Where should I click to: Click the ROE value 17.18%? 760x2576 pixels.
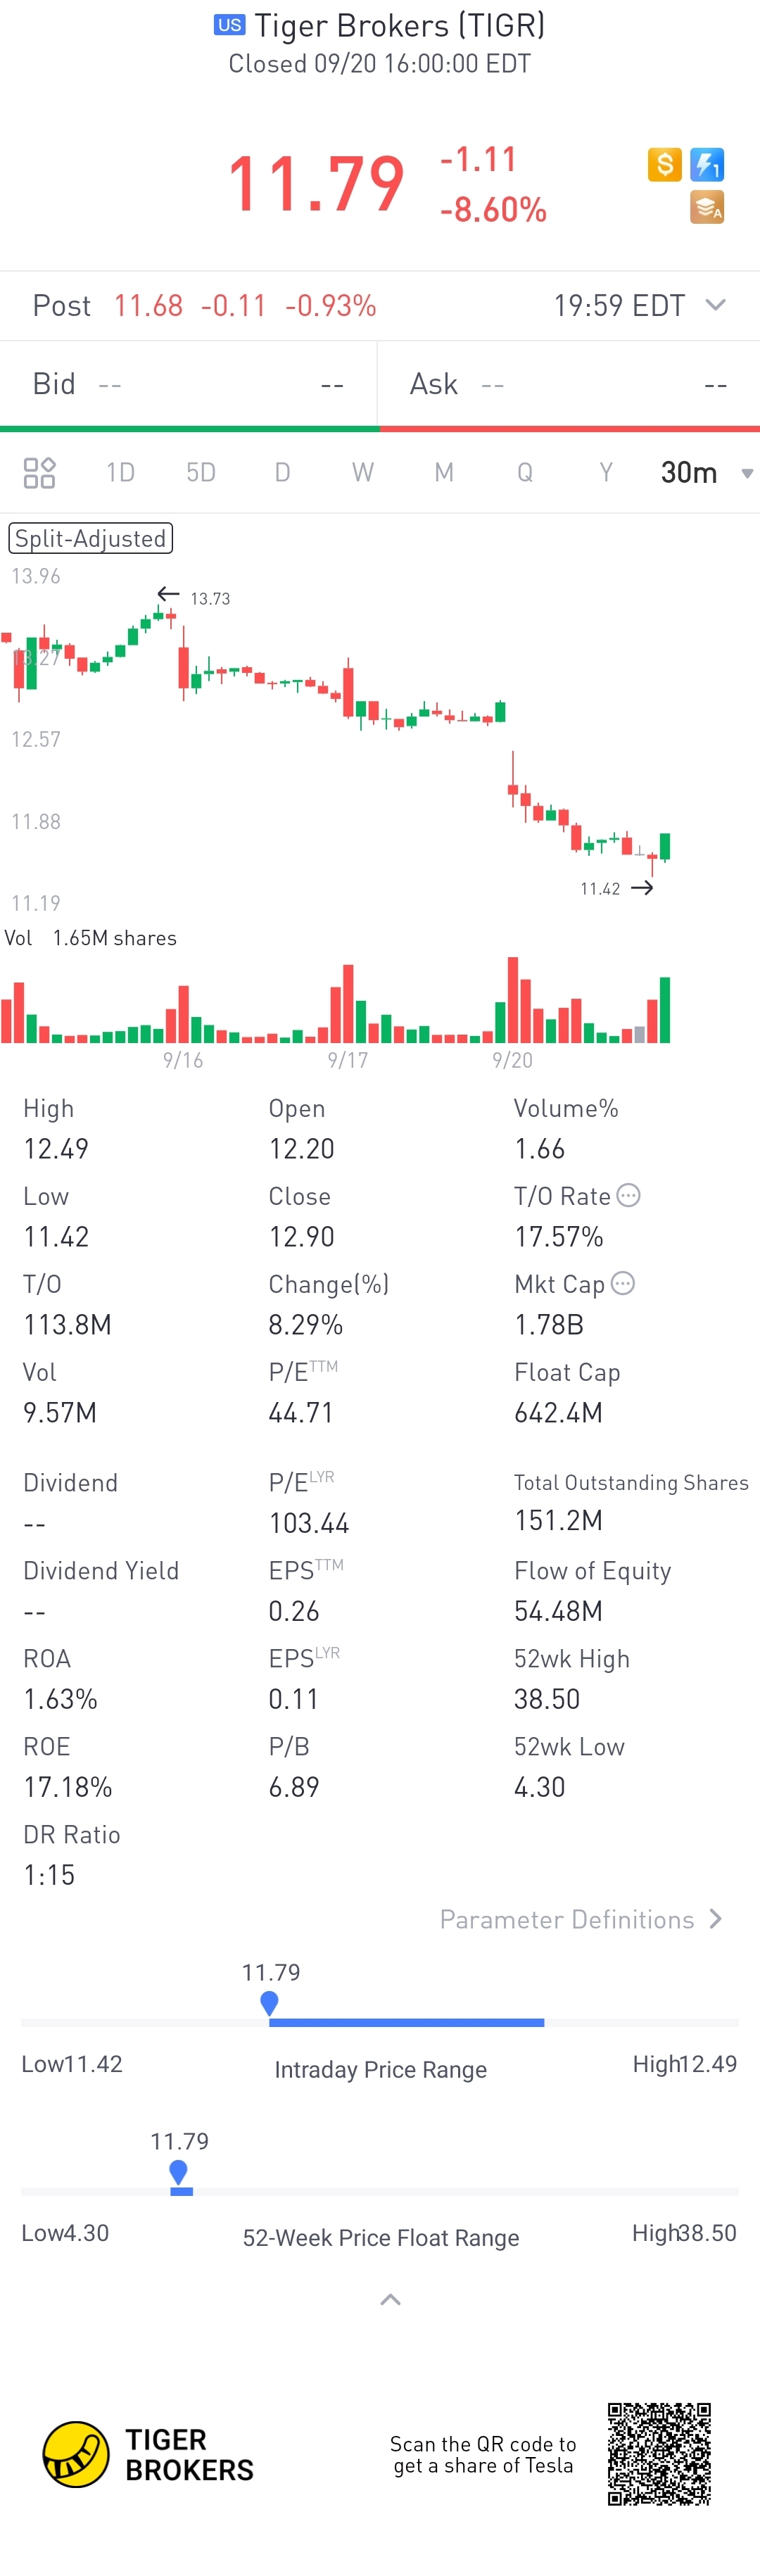(68, 1787)
